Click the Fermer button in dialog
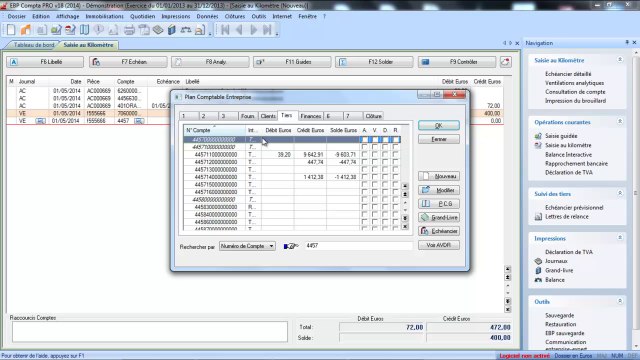Screen dimensions: 640x360 coord(438,139)
